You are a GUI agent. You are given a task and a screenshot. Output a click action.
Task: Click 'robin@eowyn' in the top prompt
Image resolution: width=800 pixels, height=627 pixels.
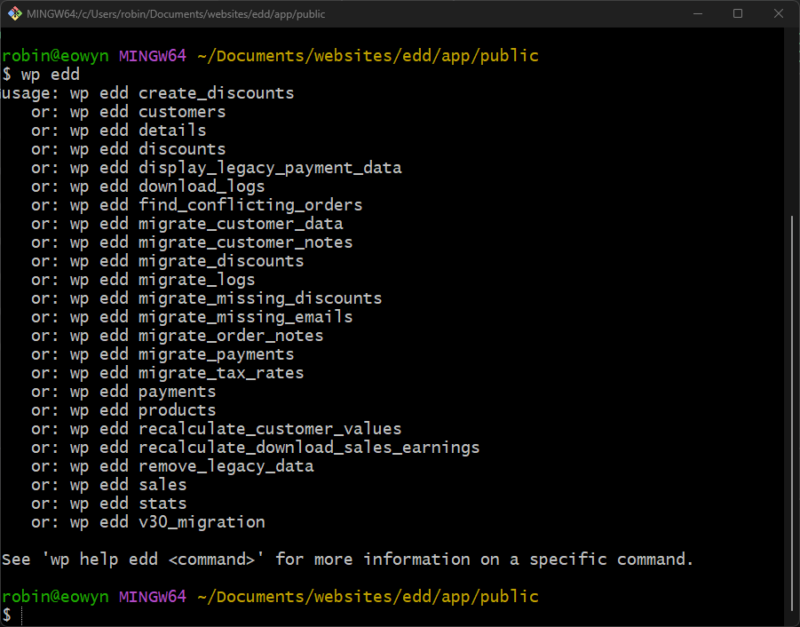click(55, 56)
